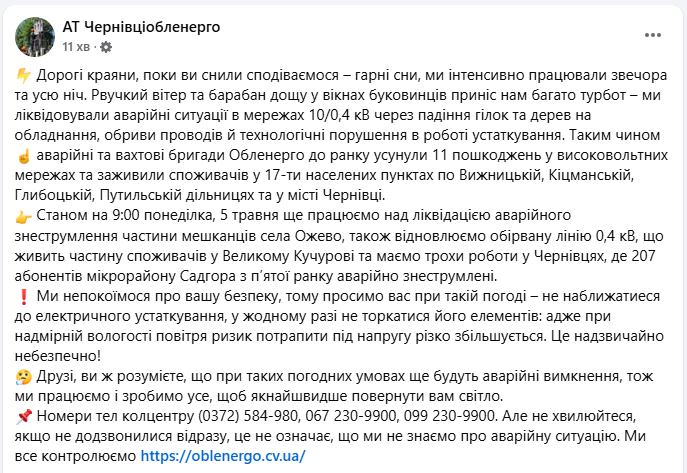Open the АТ Чернівціобленерго profile picture

coord(34,35)
